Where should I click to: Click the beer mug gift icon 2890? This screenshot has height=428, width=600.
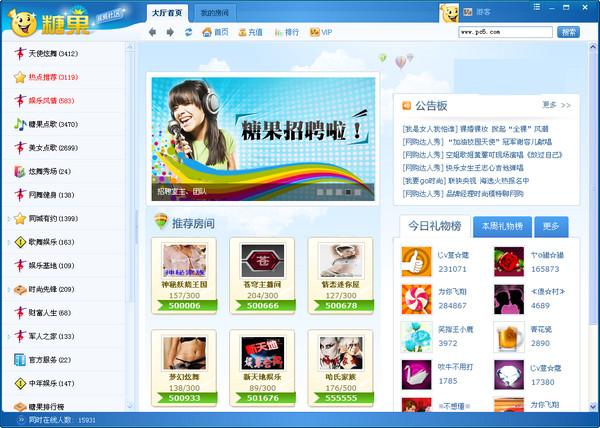(509, 337)
